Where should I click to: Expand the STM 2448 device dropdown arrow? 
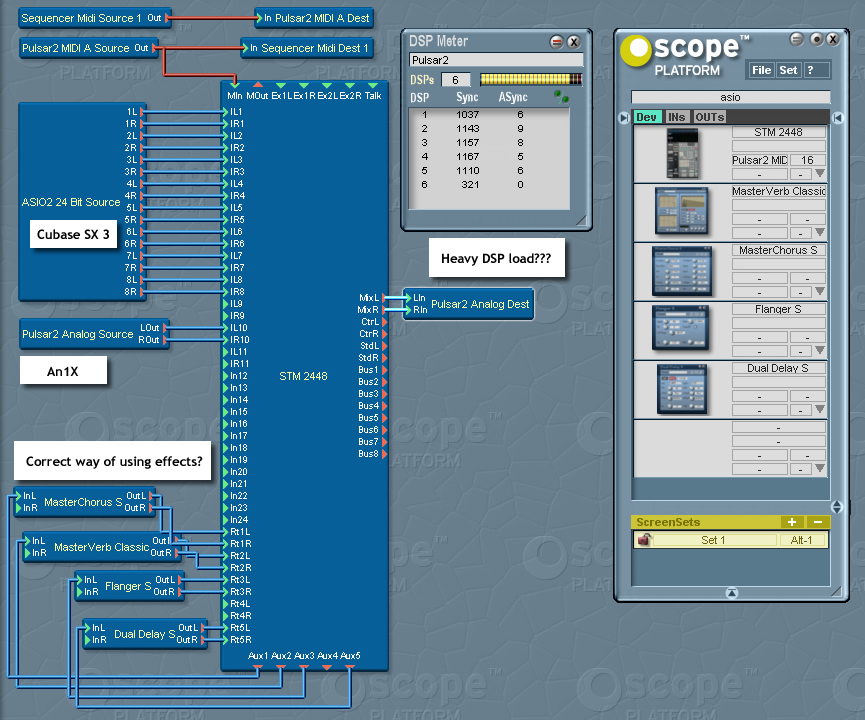[x=820, y=174]
